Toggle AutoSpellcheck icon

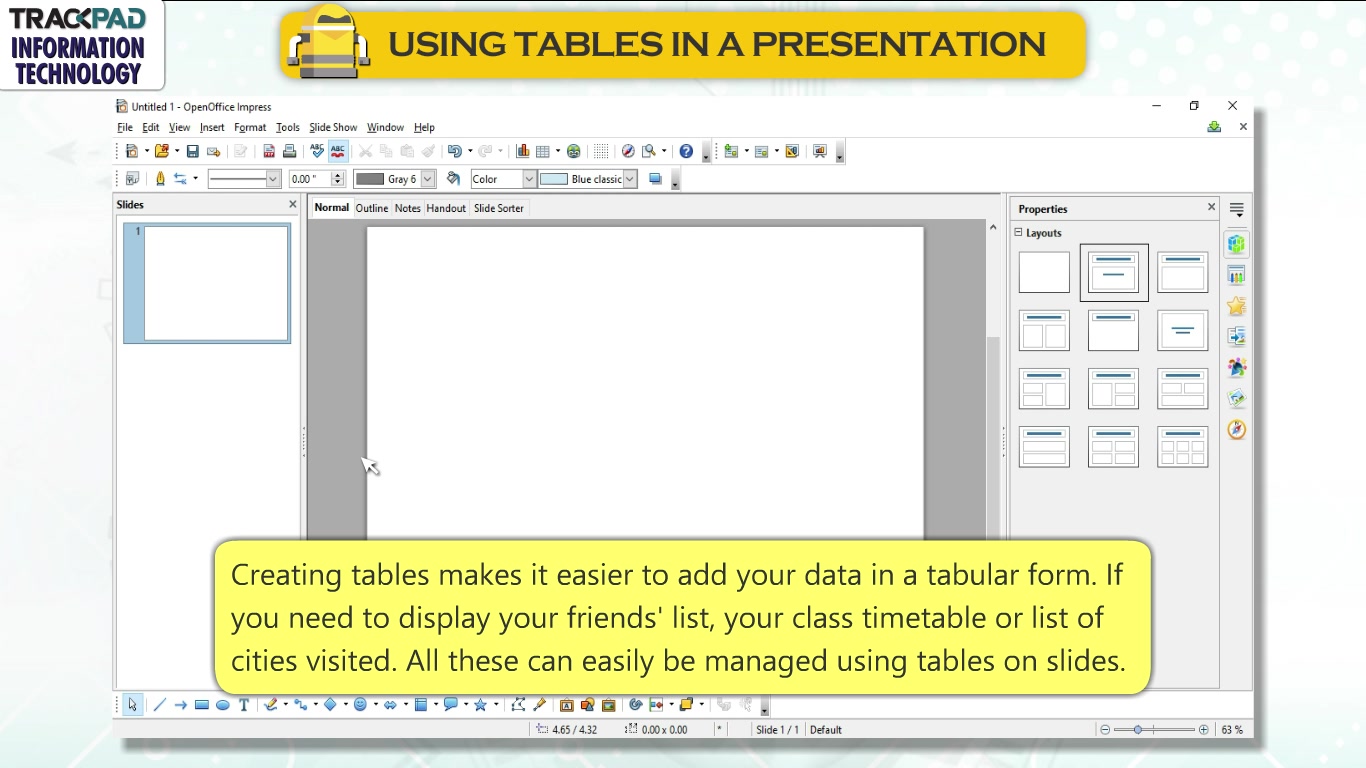click(338, 152)
